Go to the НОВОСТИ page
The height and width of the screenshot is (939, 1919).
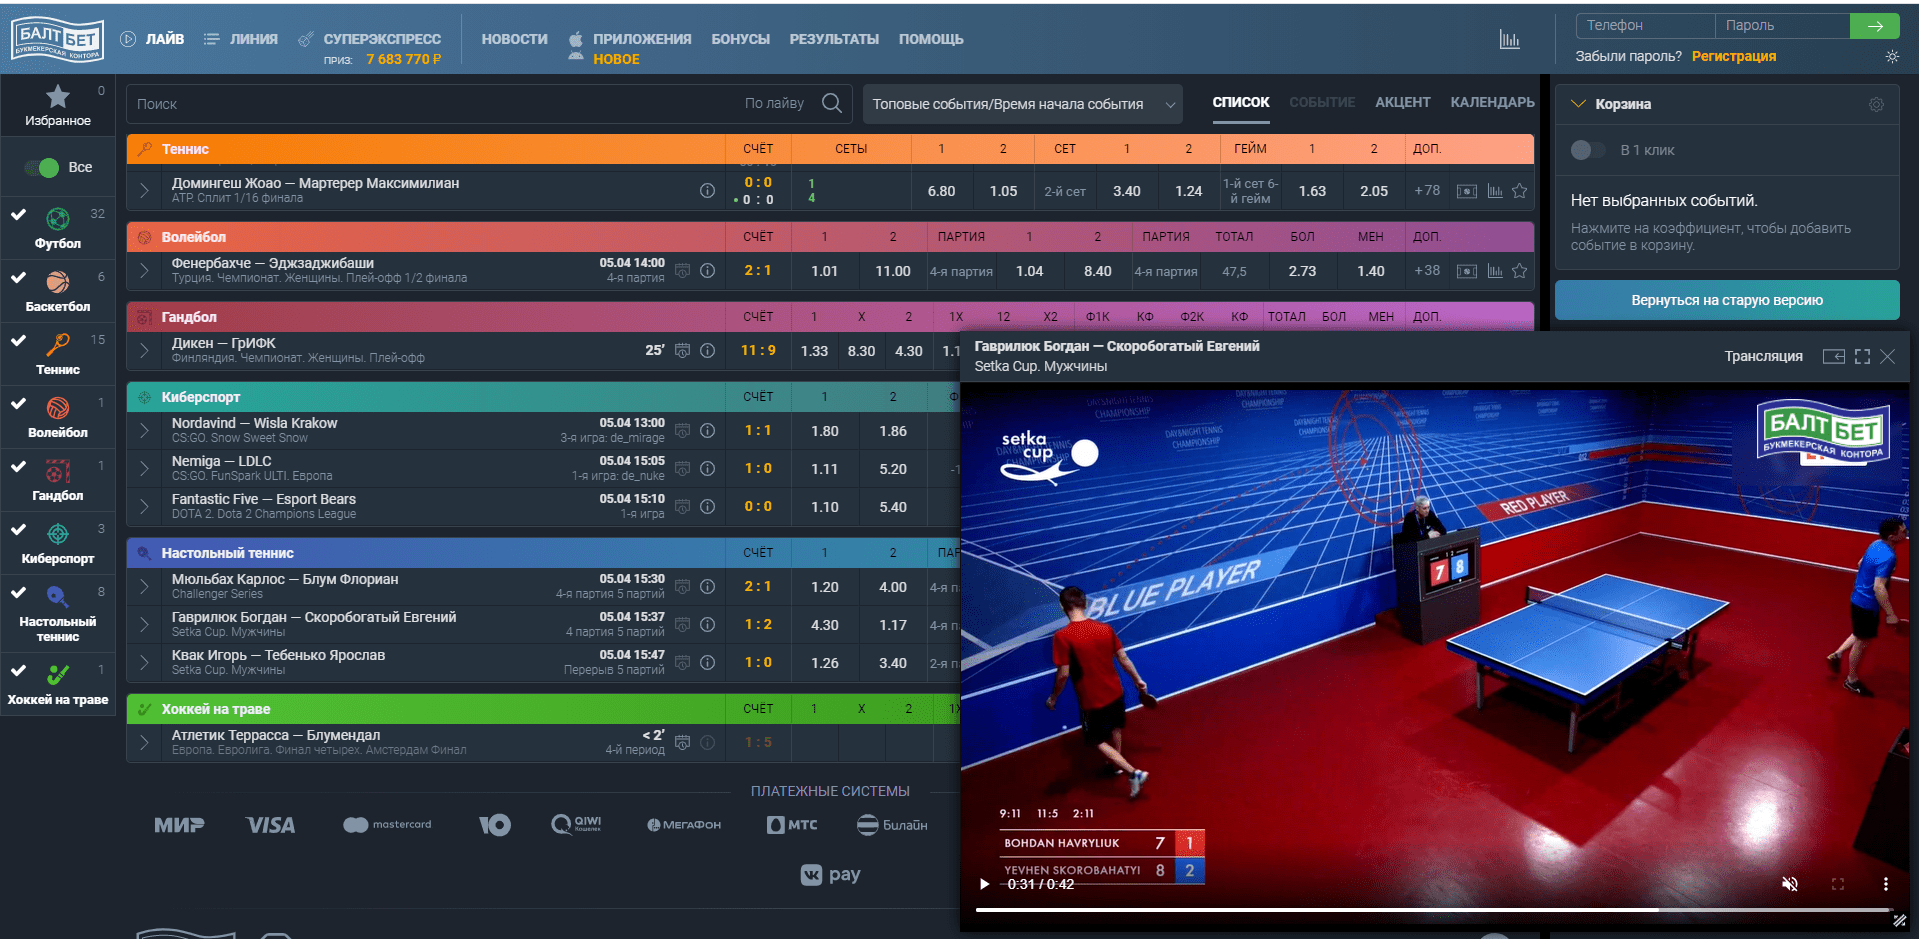tap(514, 39)
